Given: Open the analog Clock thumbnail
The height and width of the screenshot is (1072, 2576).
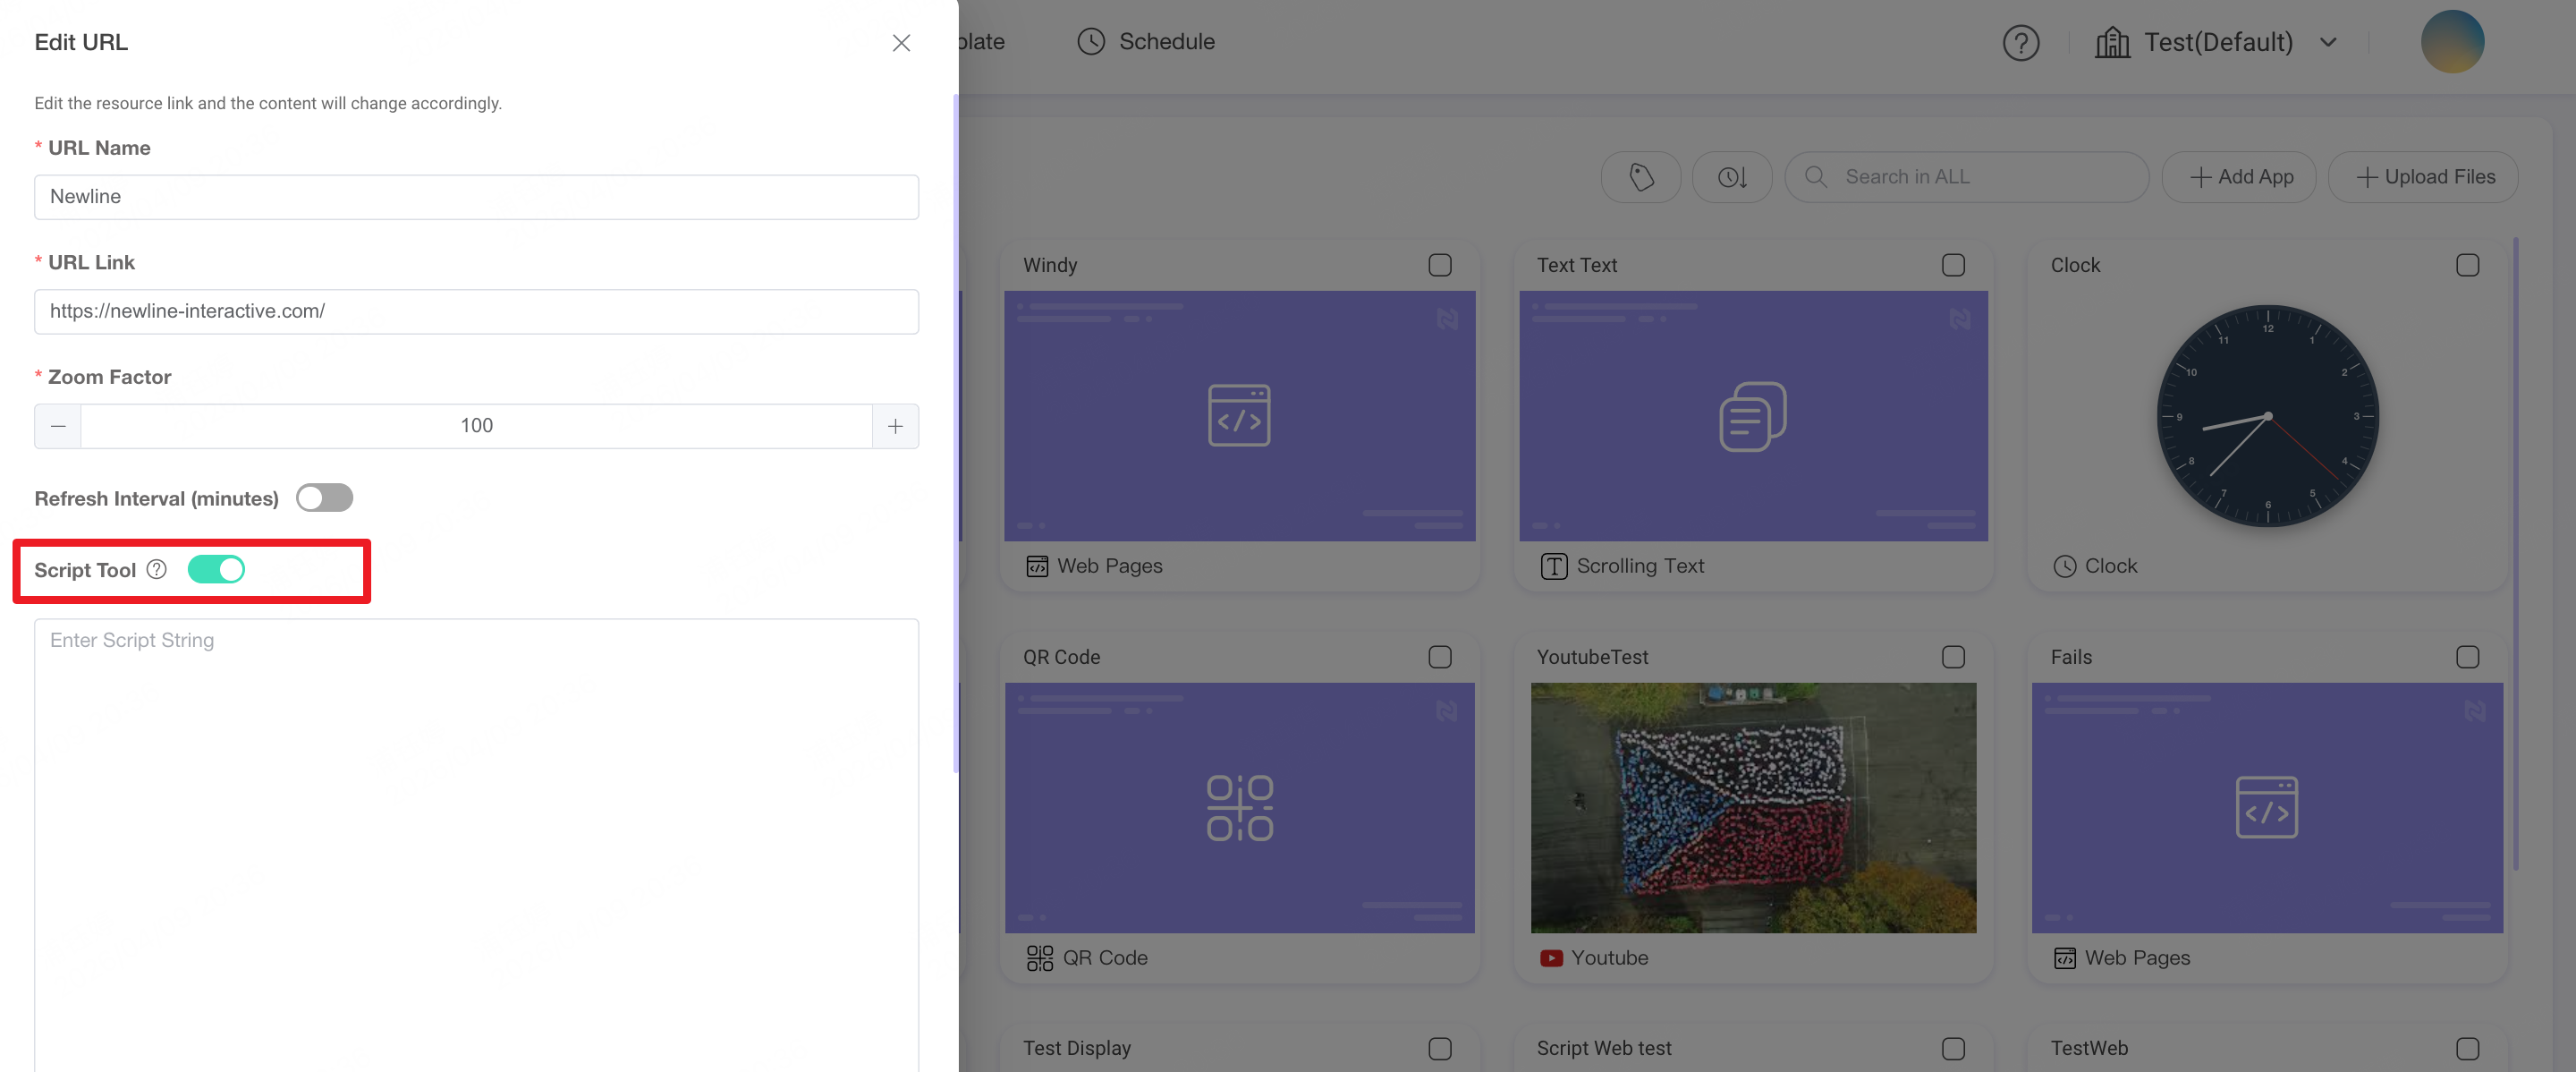Looking at the screenshot, I should tap(2267, 416).
